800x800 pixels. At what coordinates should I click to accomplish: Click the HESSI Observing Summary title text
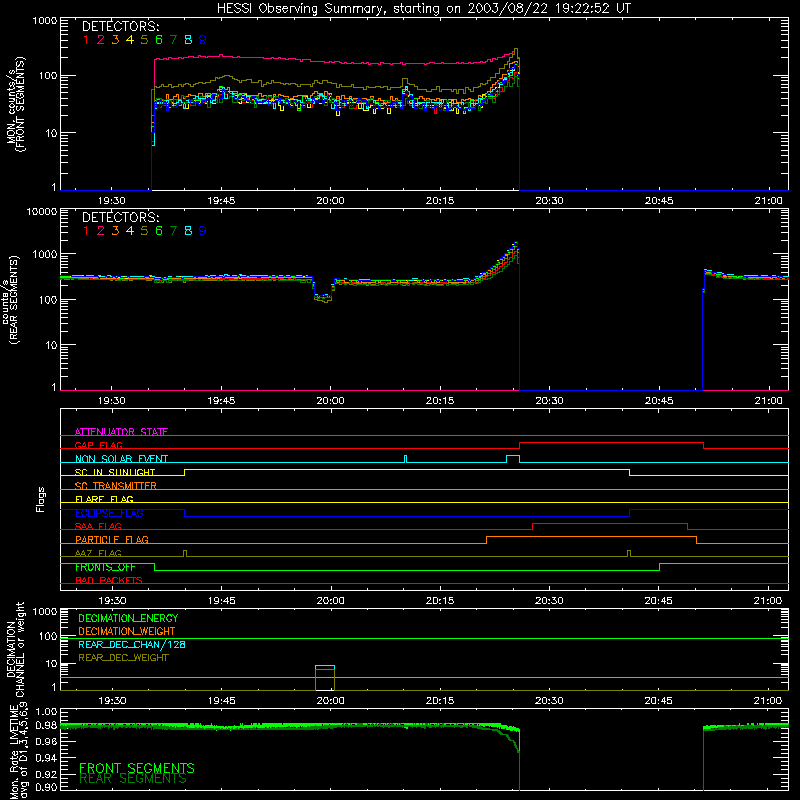[x=424, y=9]
